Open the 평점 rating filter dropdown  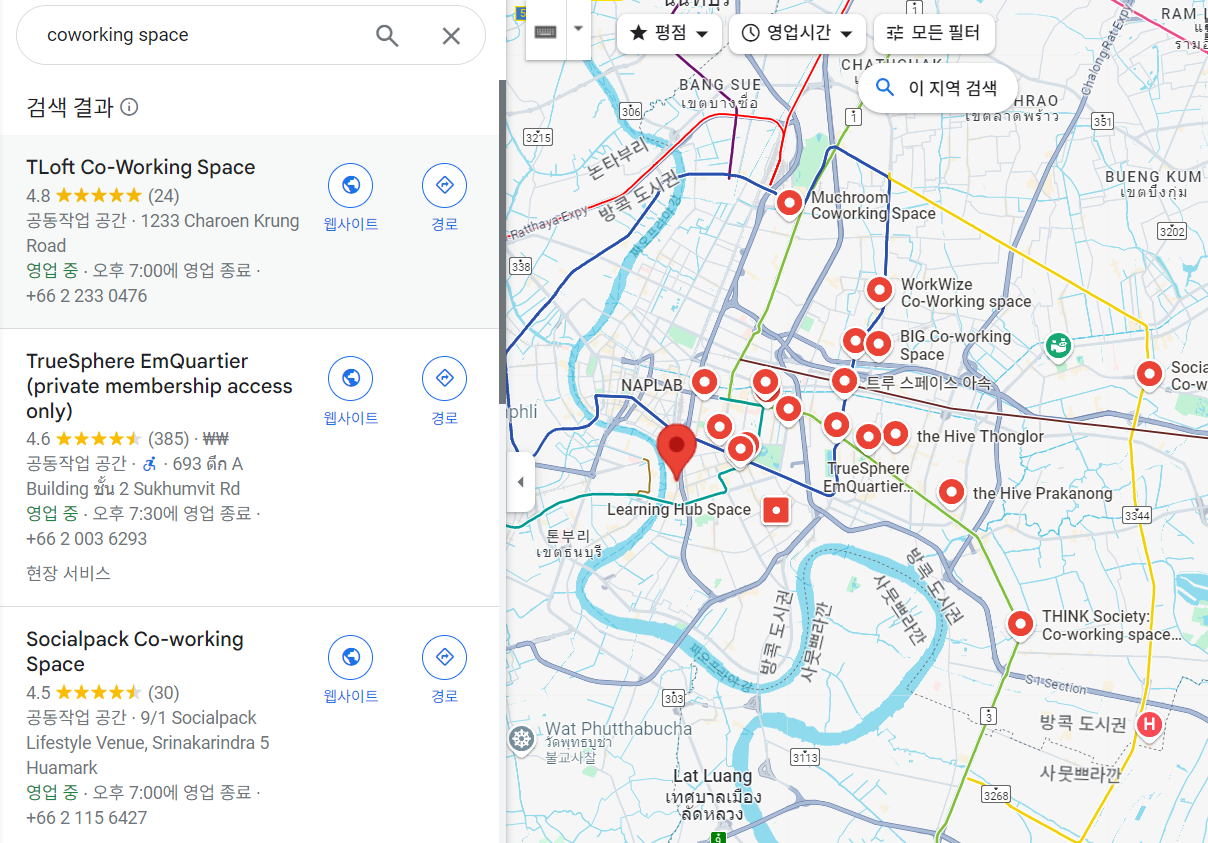(x=669, y=33)
